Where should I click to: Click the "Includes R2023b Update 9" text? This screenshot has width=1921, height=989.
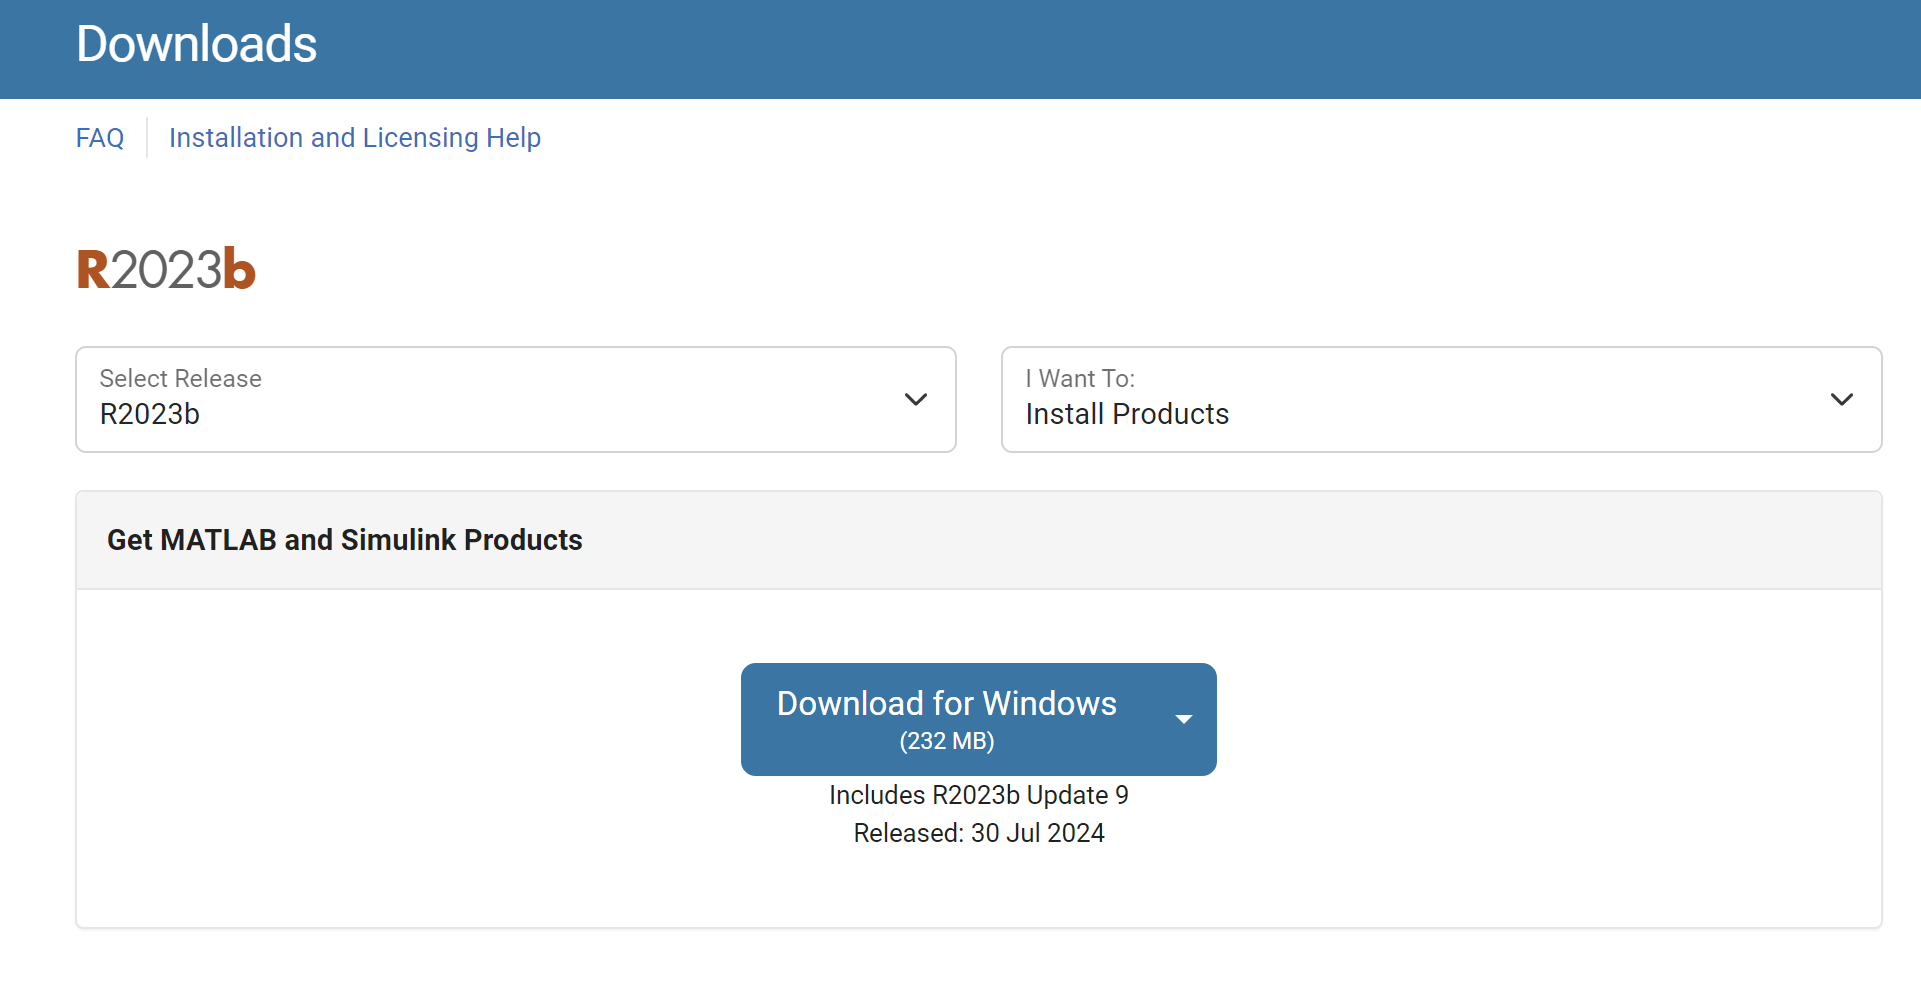click(978, 795)
